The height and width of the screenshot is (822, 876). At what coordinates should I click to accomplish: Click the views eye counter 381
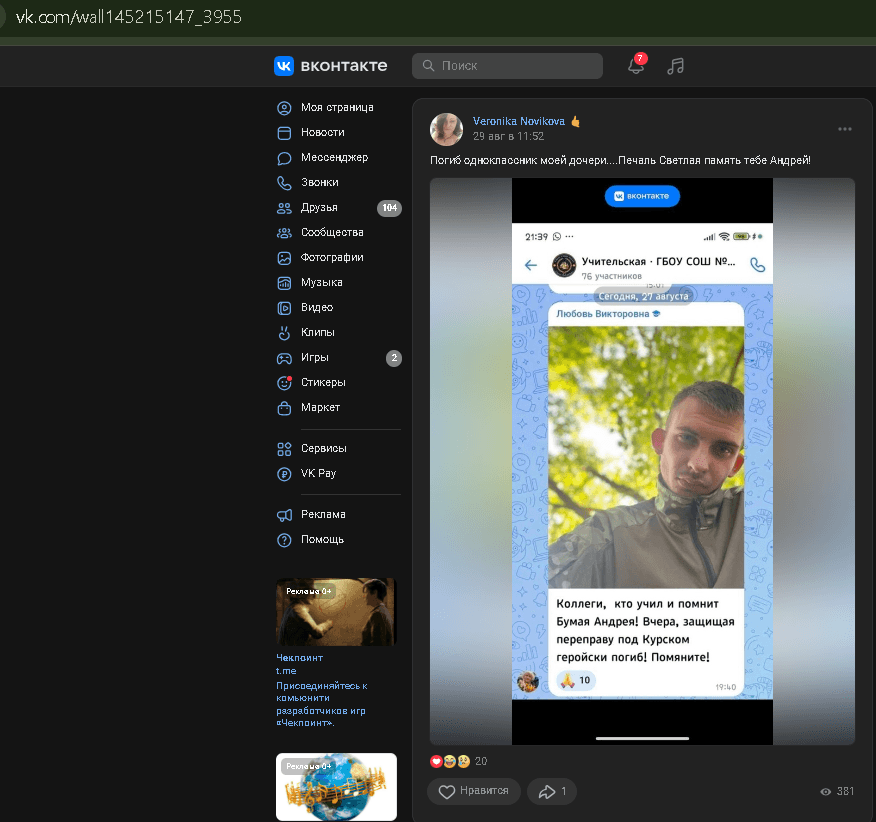[x=837, y=791]
